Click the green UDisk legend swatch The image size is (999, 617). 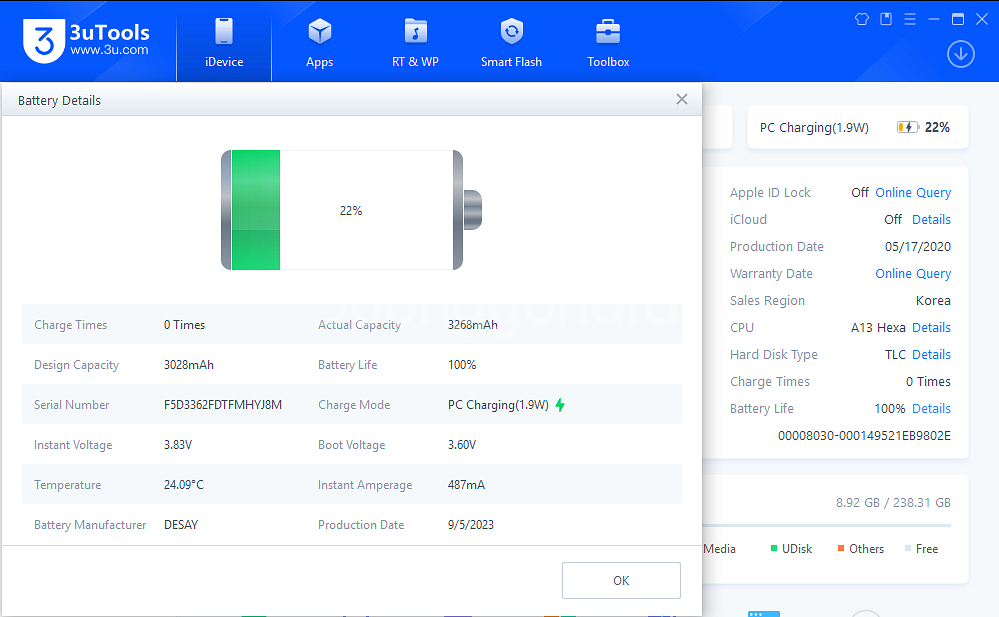774,549
